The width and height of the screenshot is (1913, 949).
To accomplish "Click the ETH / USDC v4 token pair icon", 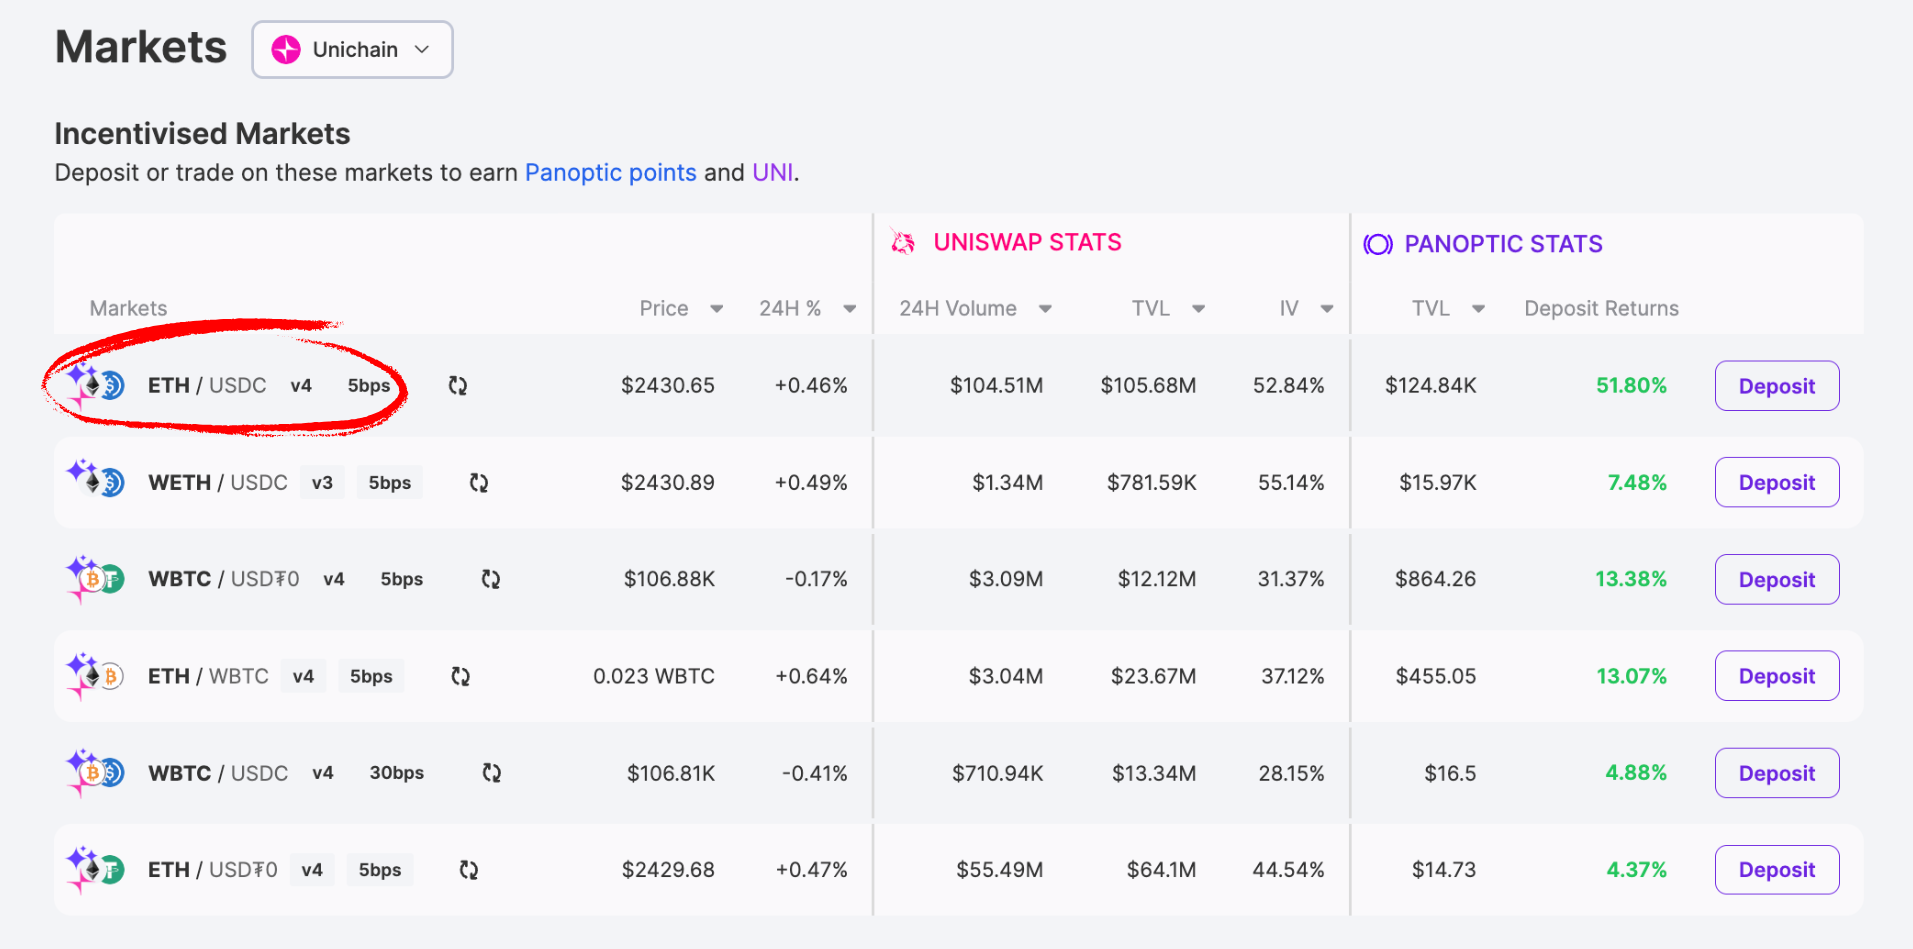I will 95,386.
